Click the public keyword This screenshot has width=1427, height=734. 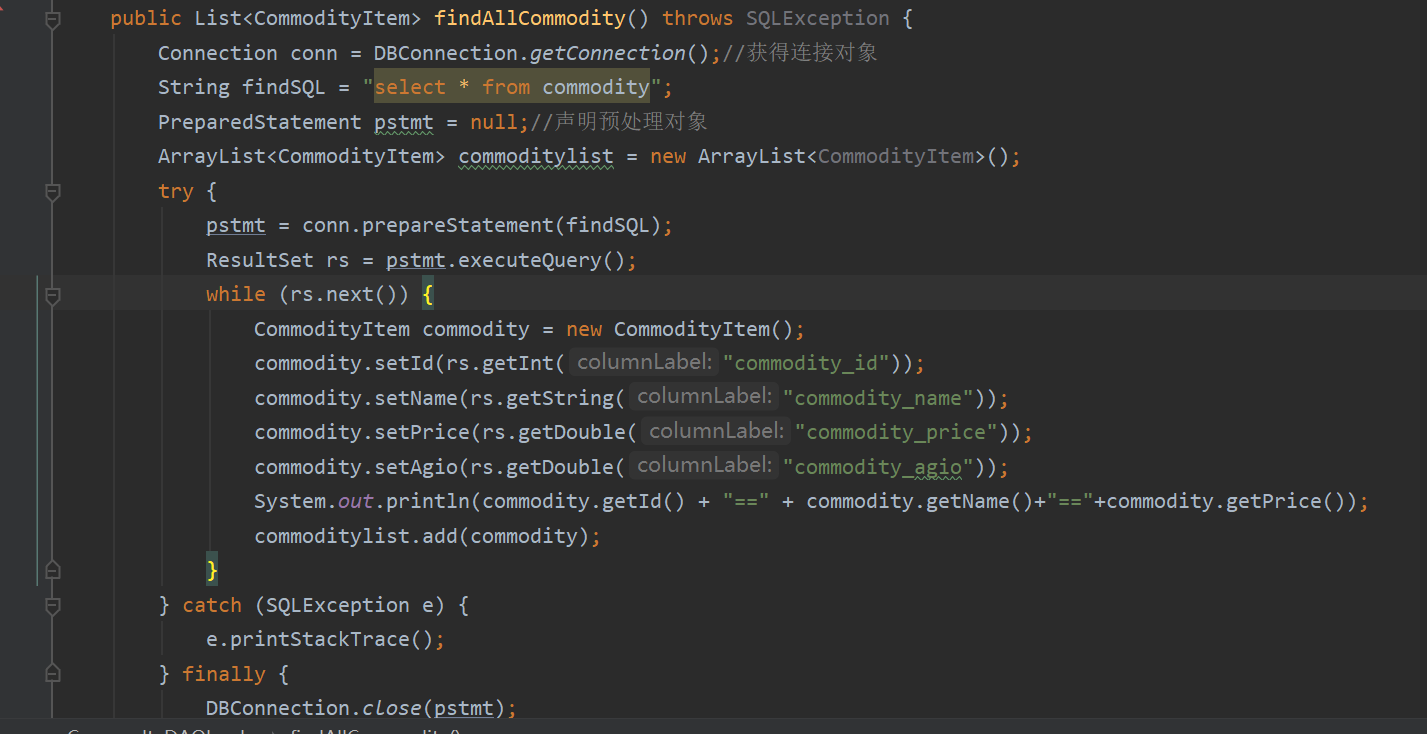pos(146,19)
